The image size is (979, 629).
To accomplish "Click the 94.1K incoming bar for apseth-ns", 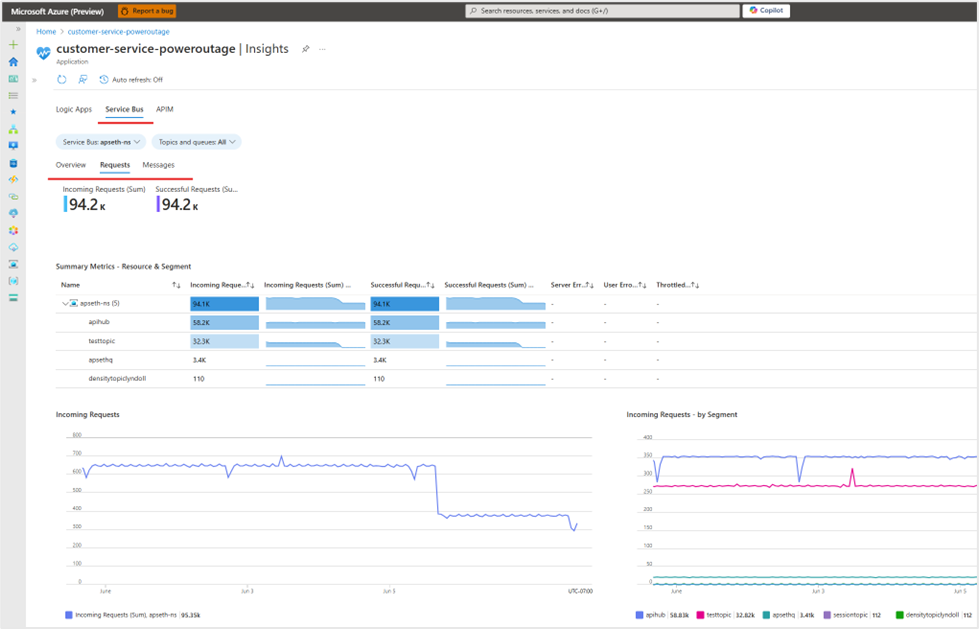I will tap(225, 304).
